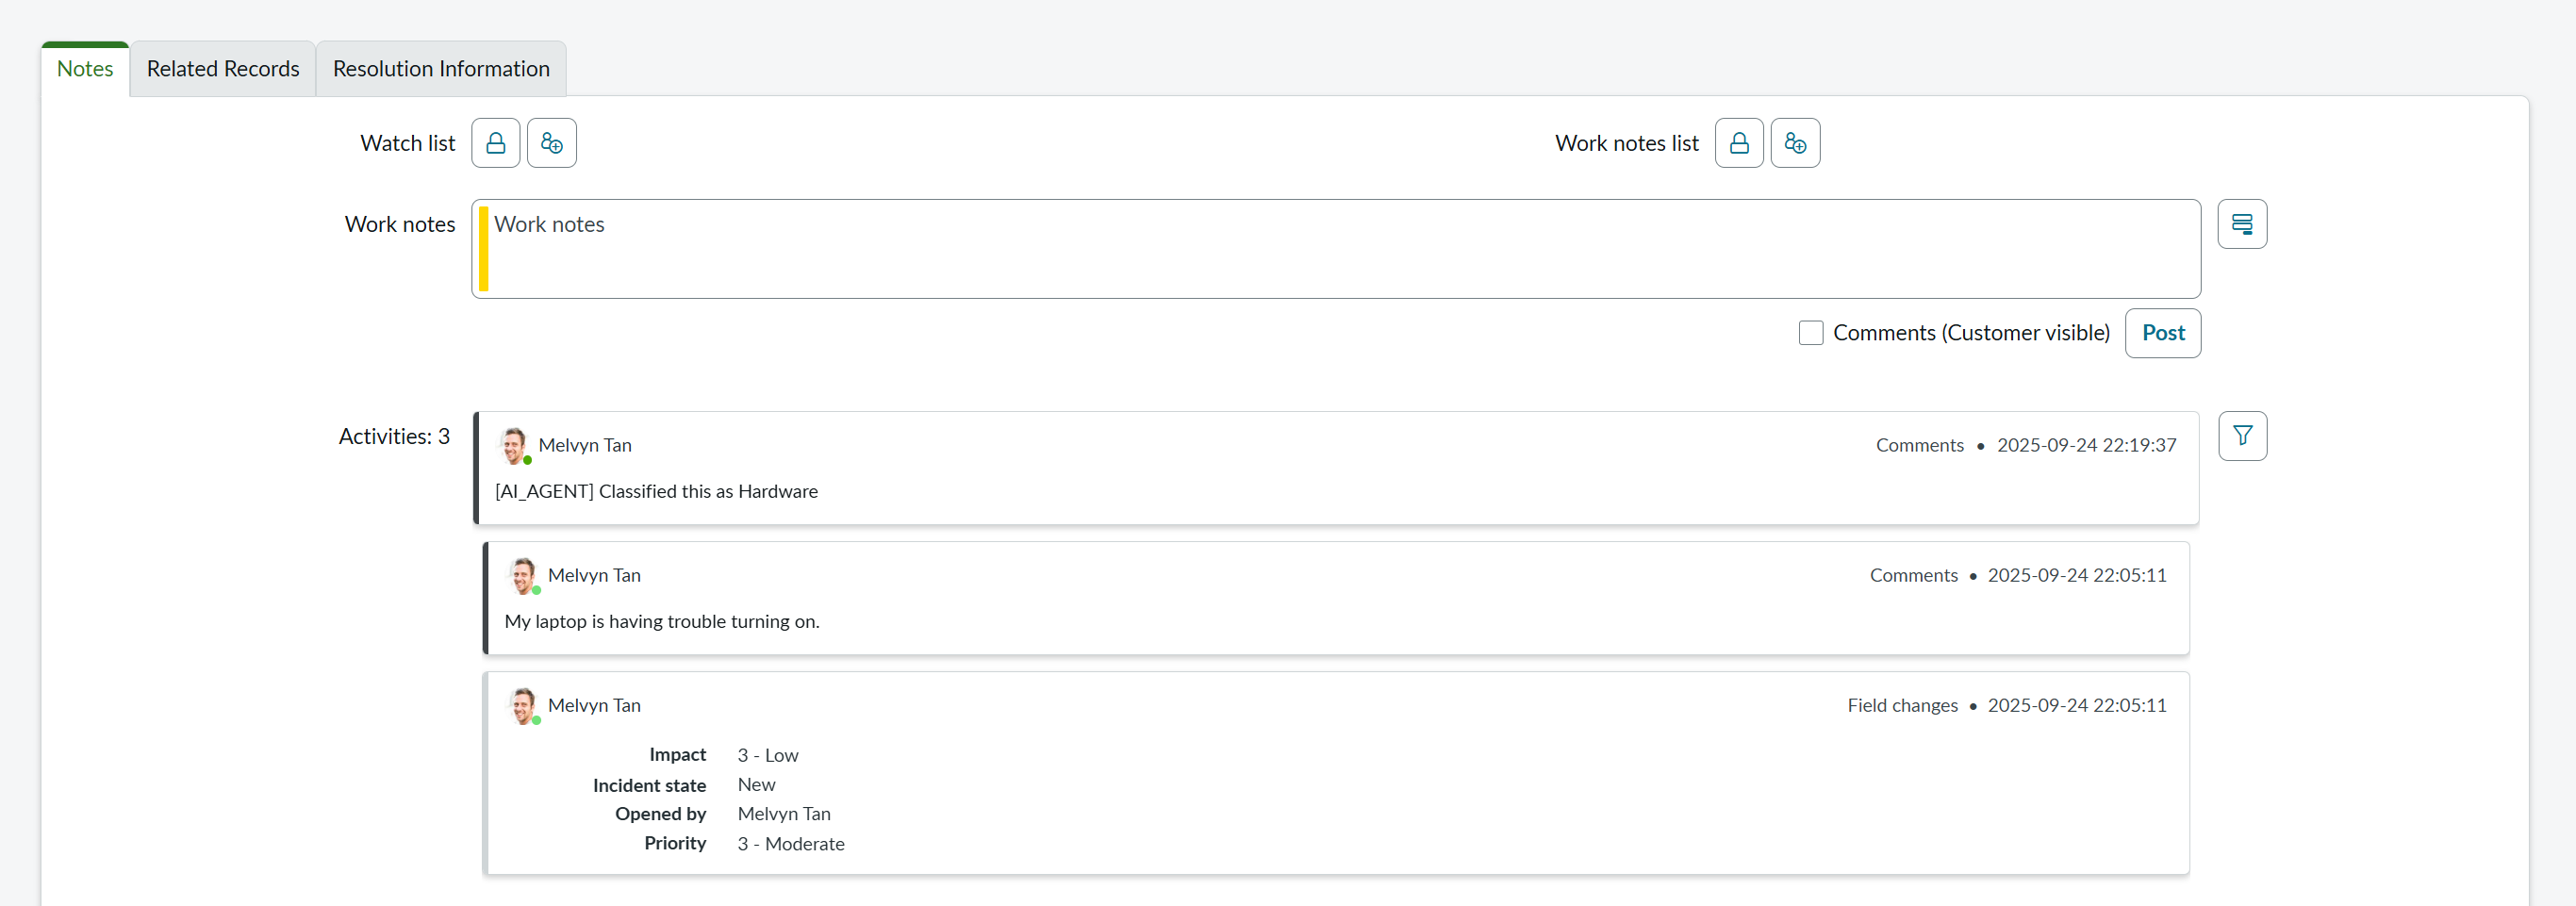Switch to the Related Records tab
Viewport: 2576px width, 906px height.
223,69
